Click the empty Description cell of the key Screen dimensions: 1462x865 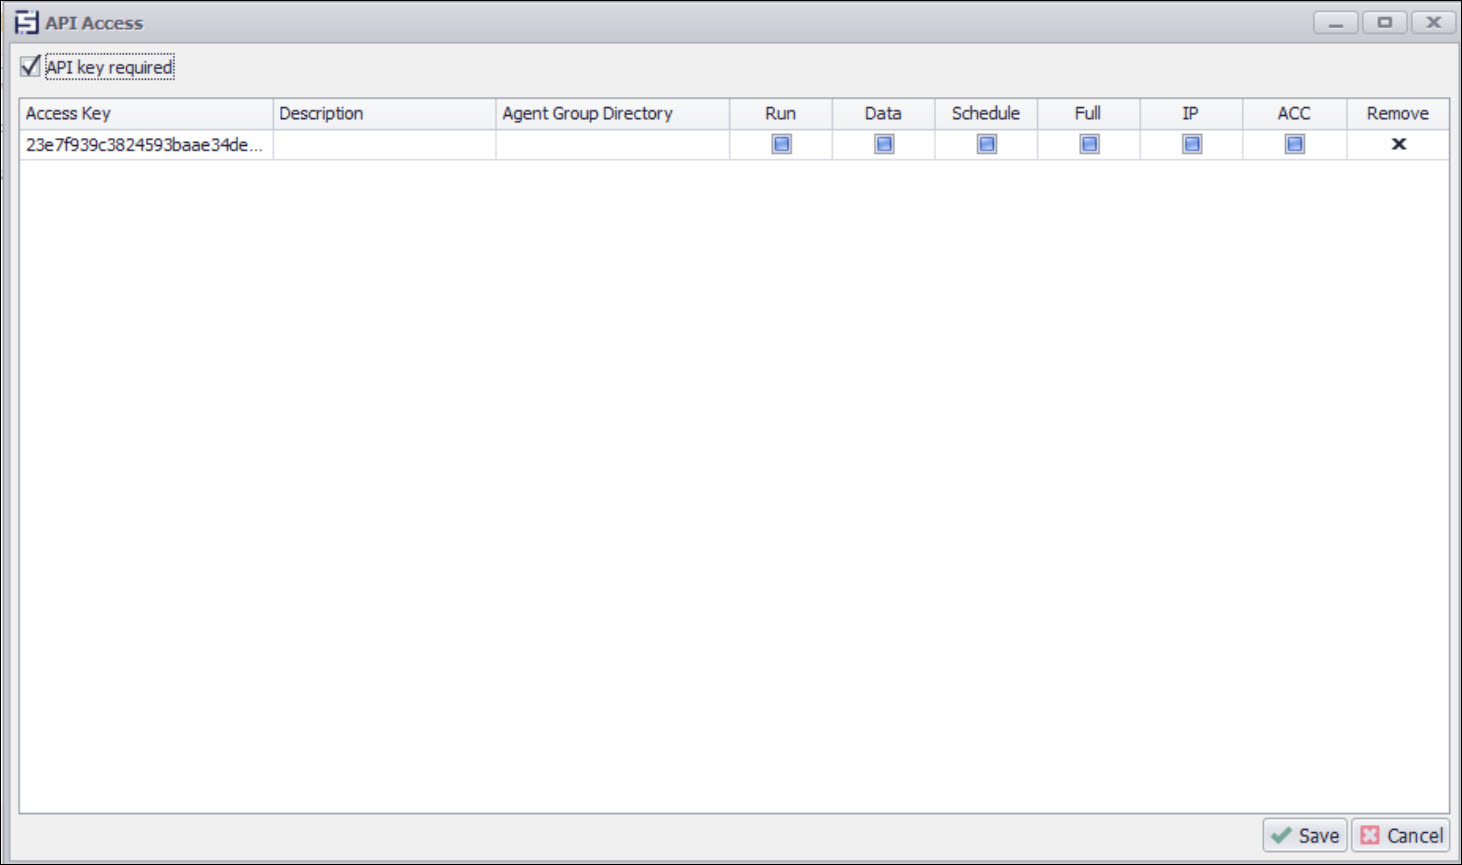[x=384, y=145]
